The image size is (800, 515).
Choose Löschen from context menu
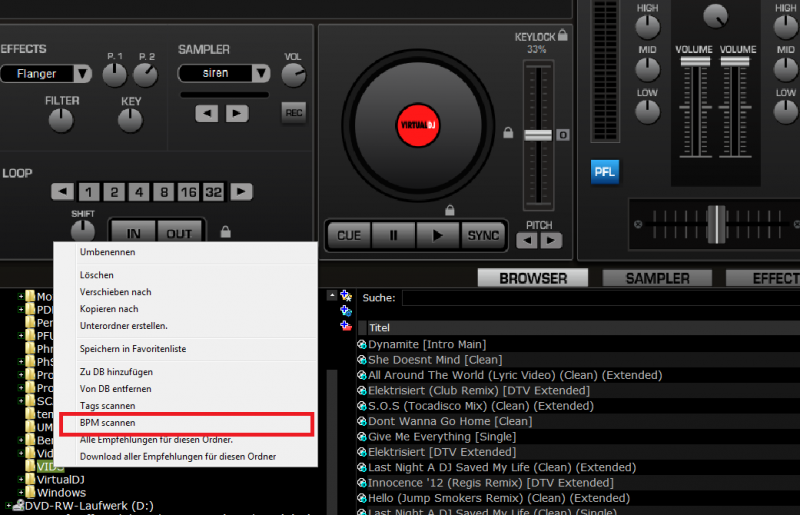[x=188, y=275]
